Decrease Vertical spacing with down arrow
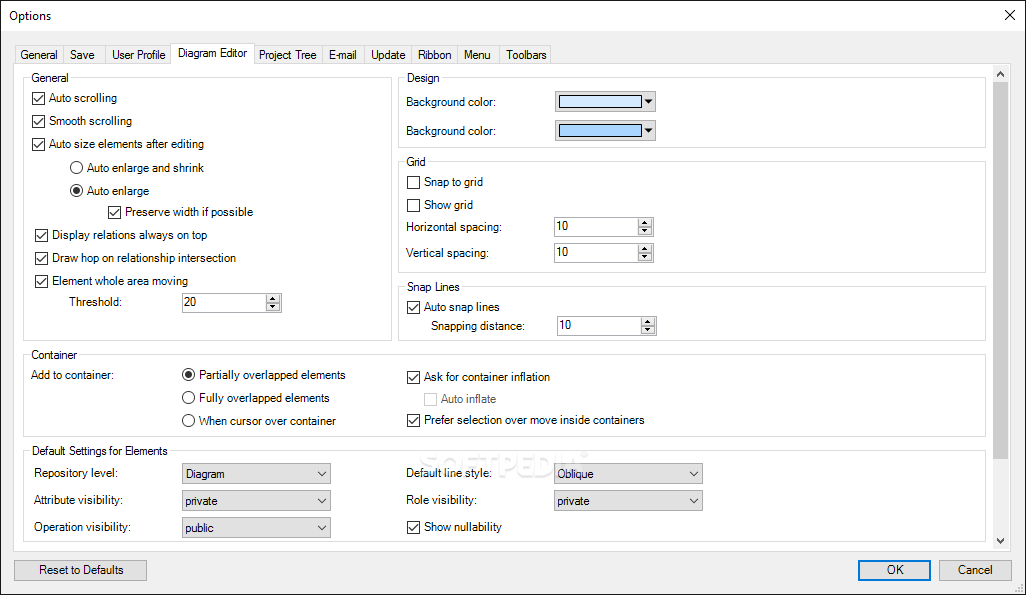The height and width of the screenshot is (595, 1026). 645,257
